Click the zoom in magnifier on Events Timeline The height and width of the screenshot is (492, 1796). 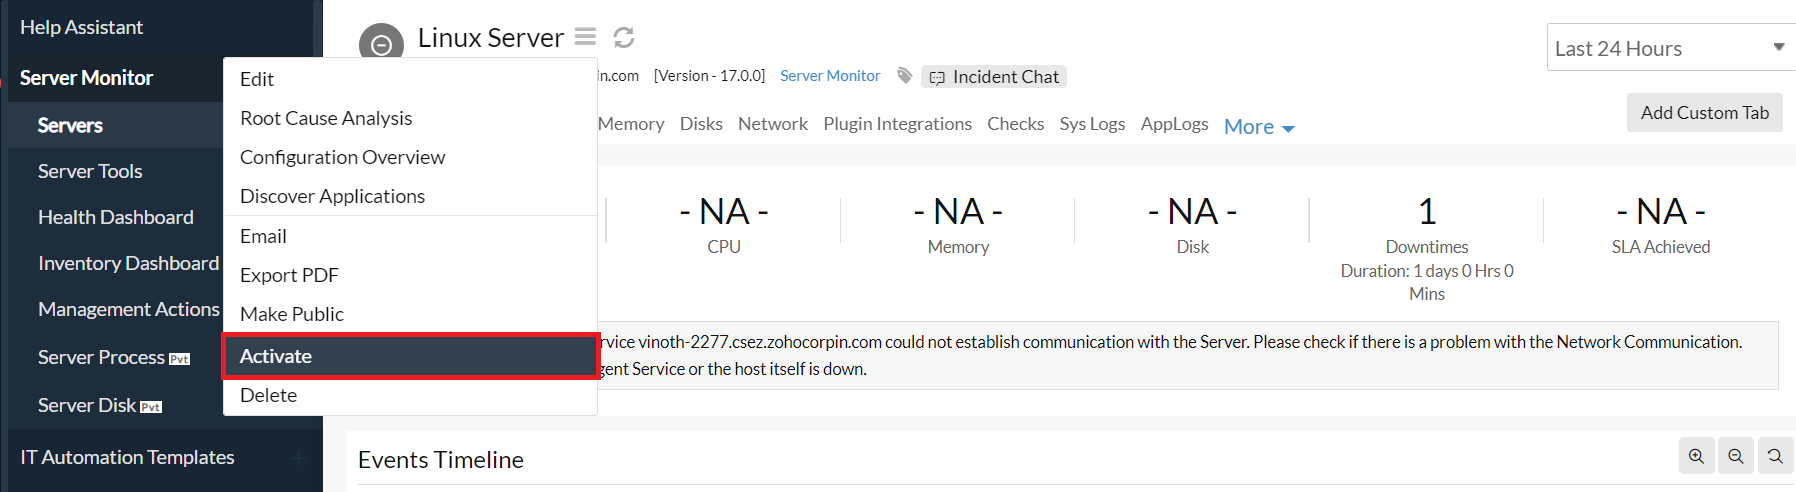[1696, 456]
